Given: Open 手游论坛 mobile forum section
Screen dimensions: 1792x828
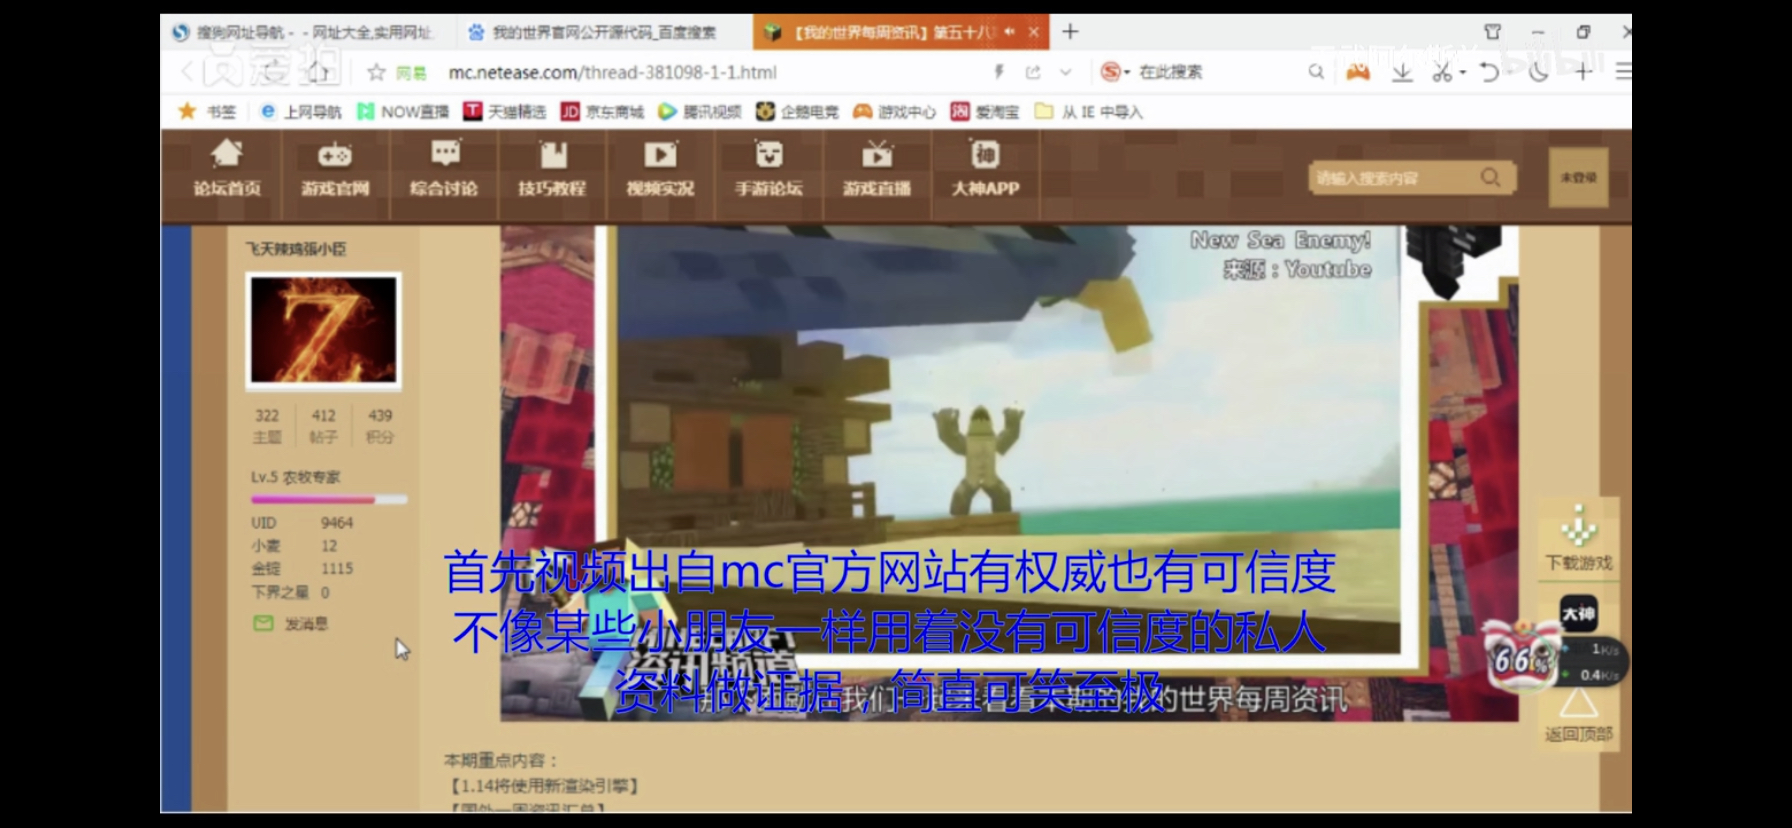Looking at the screenshot, I should (768, 170).
